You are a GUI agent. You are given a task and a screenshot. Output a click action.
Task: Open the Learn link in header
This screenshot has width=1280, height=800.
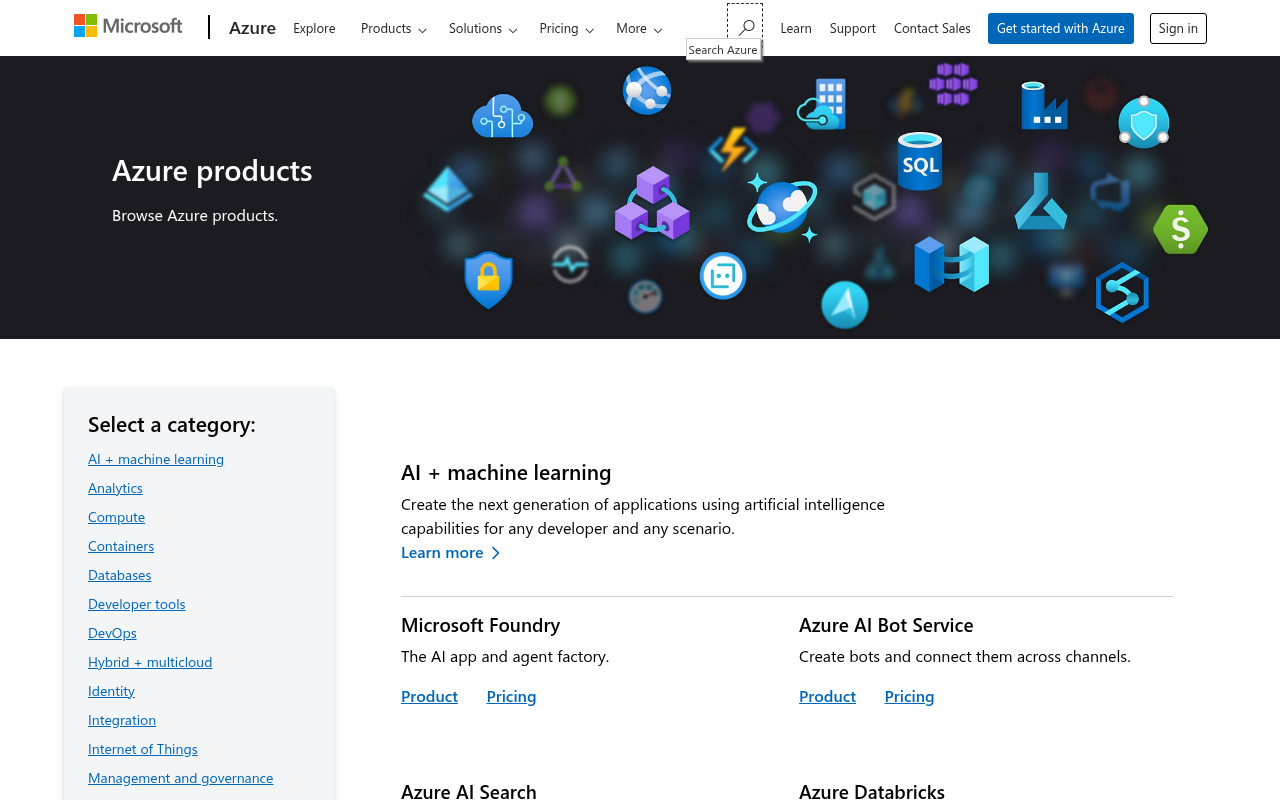(796, 28)
